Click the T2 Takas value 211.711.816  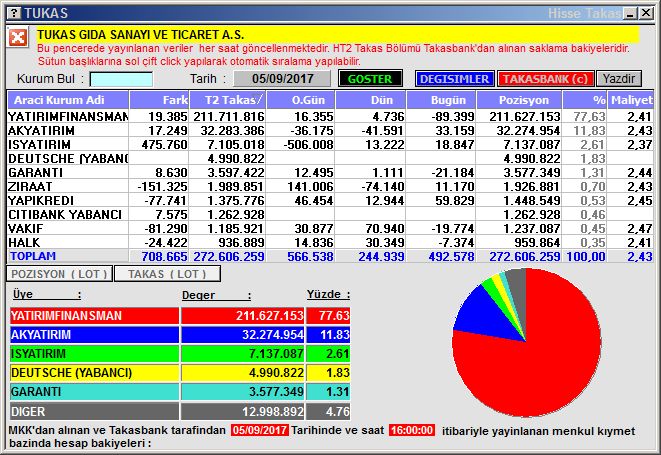click(229, 116)
